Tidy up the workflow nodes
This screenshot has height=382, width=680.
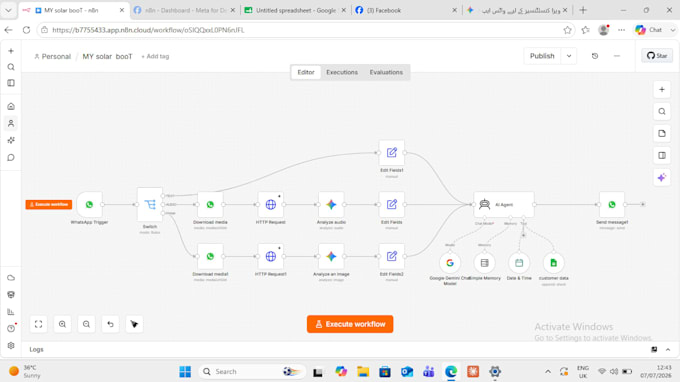tap(134, 324)
